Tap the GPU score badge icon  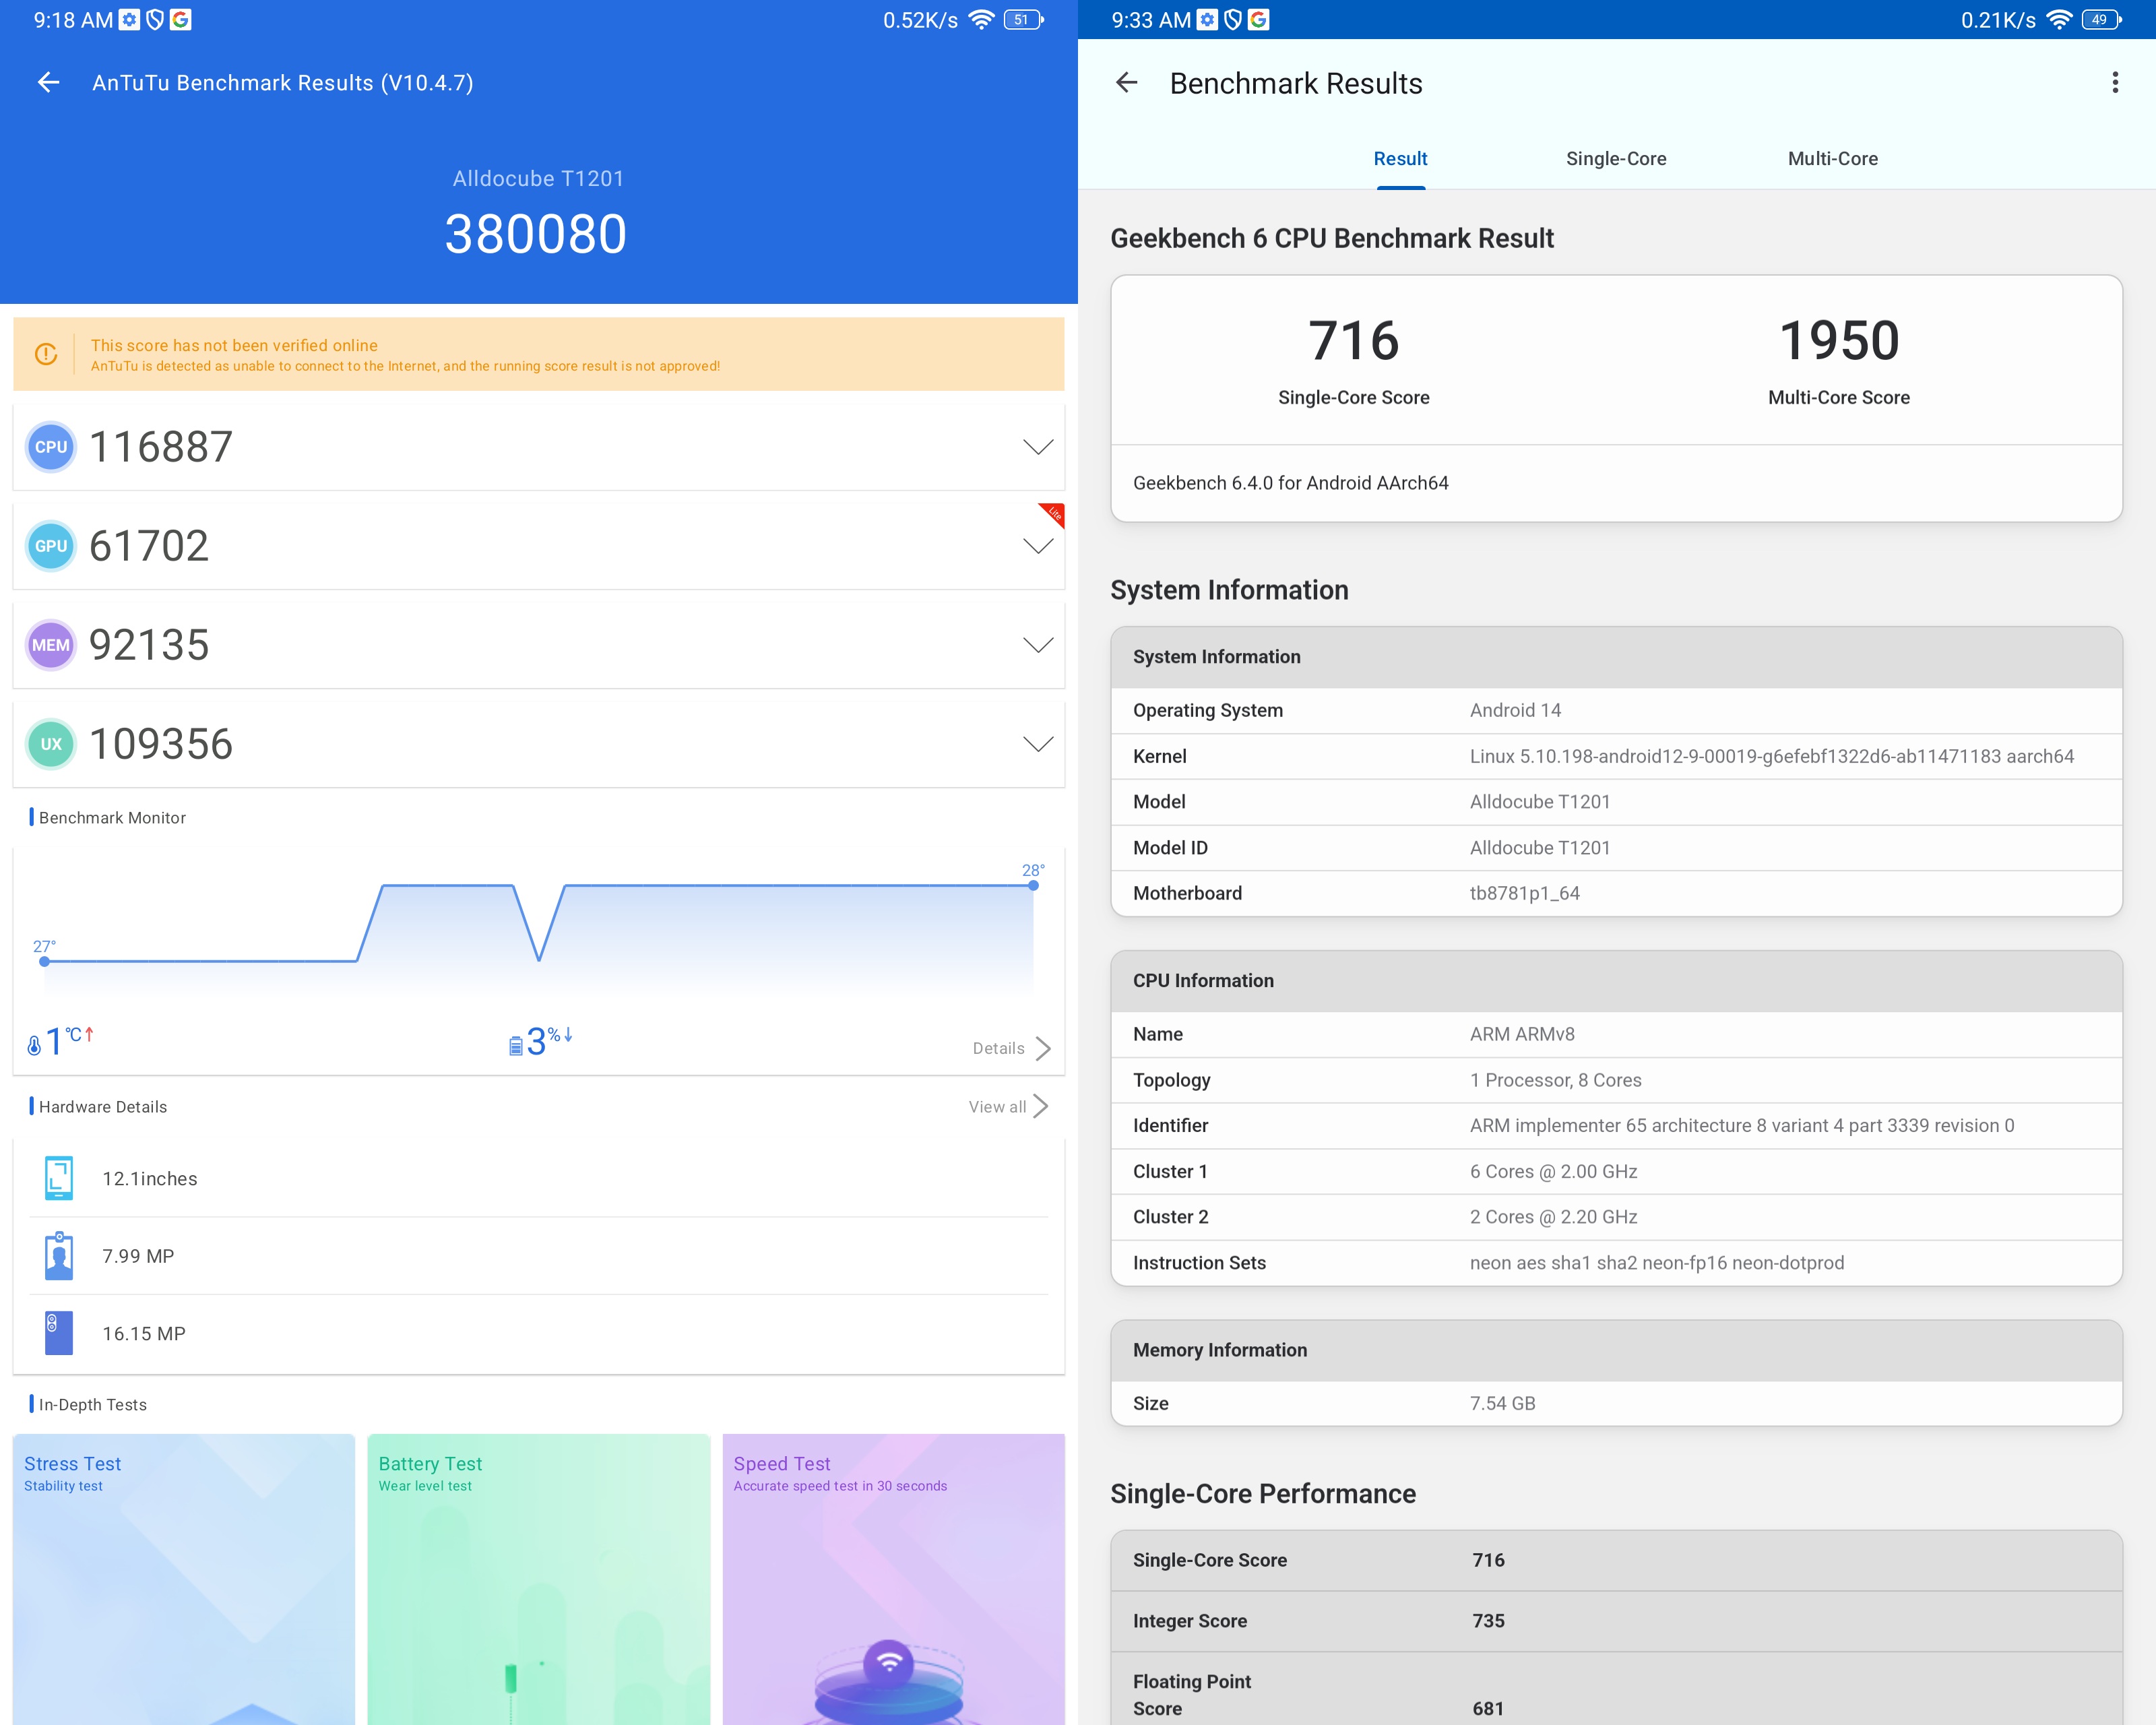pyautogui.click(x=51, y=546)
